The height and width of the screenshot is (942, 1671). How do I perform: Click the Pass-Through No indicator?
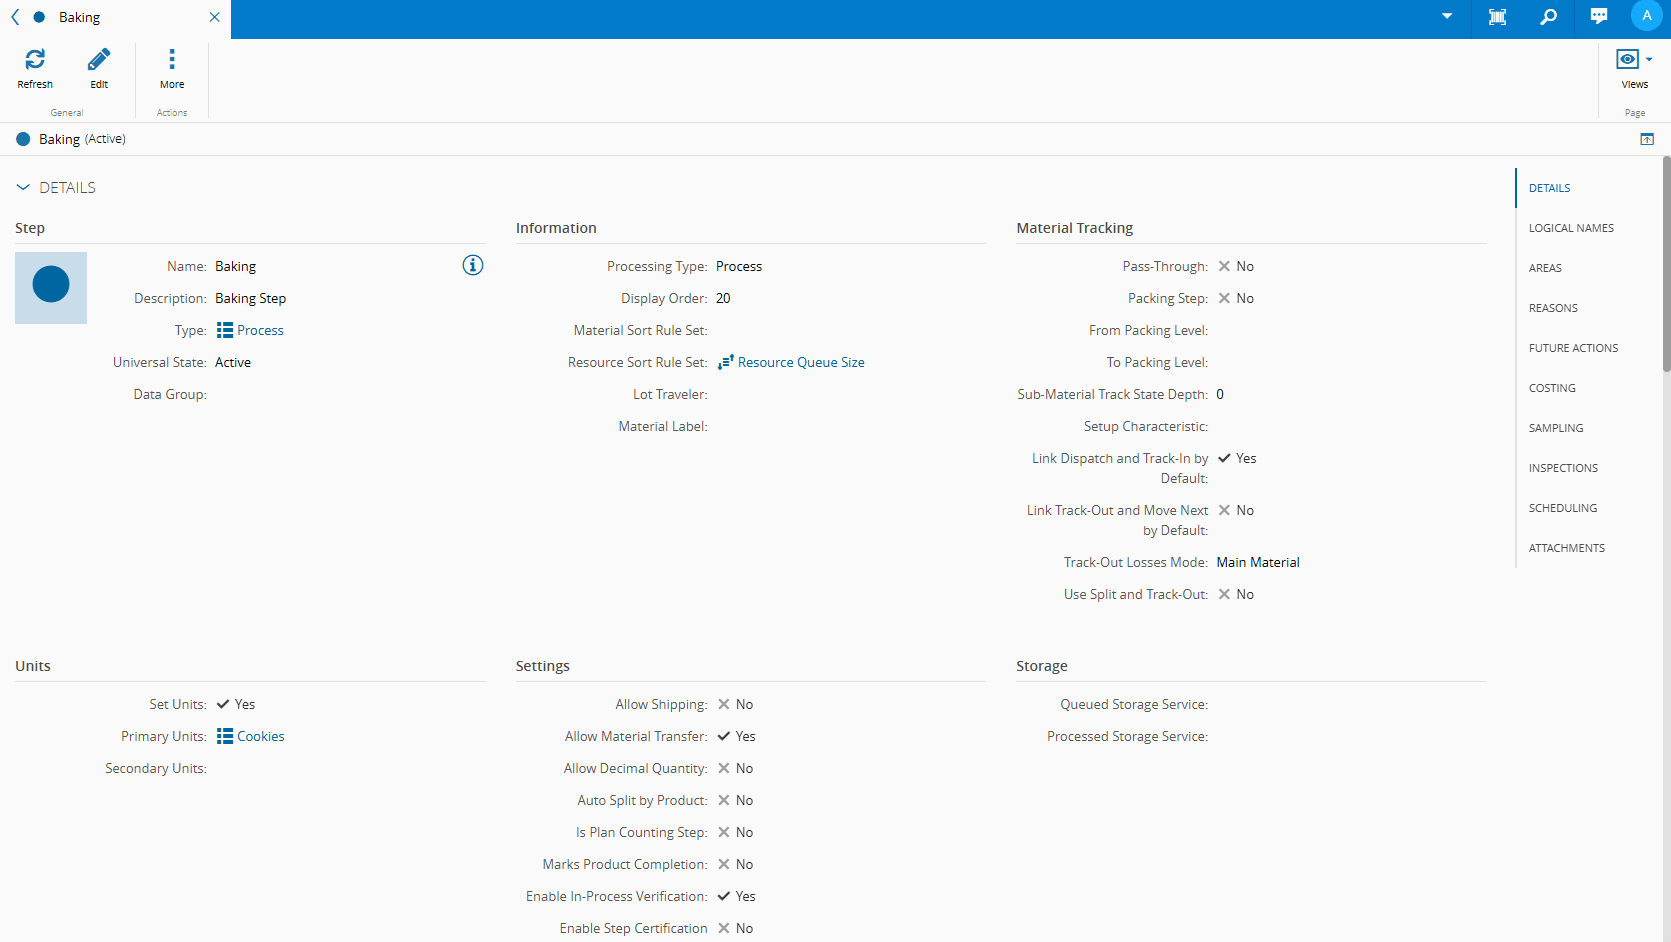click(x=1235, y=266)
